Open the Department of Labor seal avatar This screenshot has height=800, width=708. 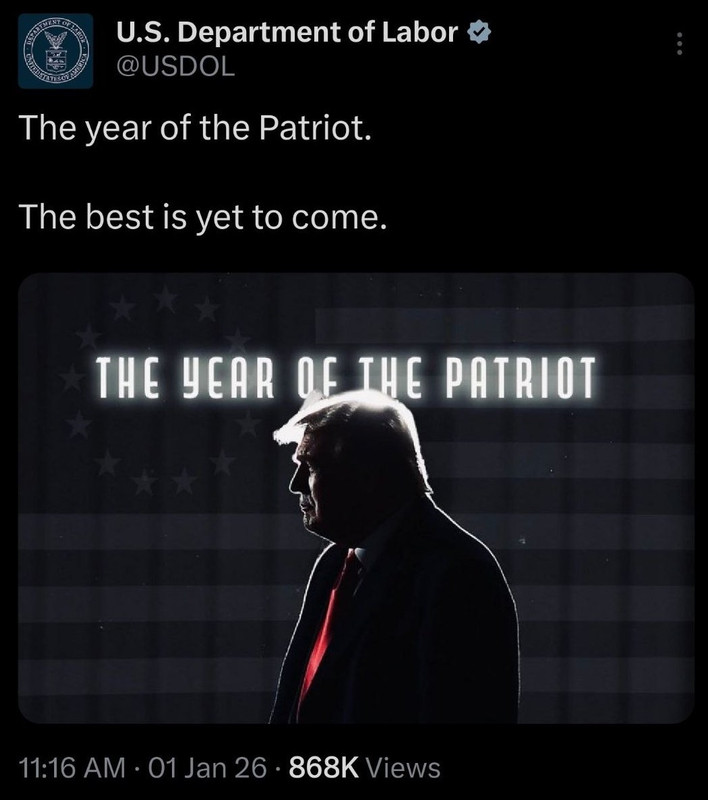point(56,51)
